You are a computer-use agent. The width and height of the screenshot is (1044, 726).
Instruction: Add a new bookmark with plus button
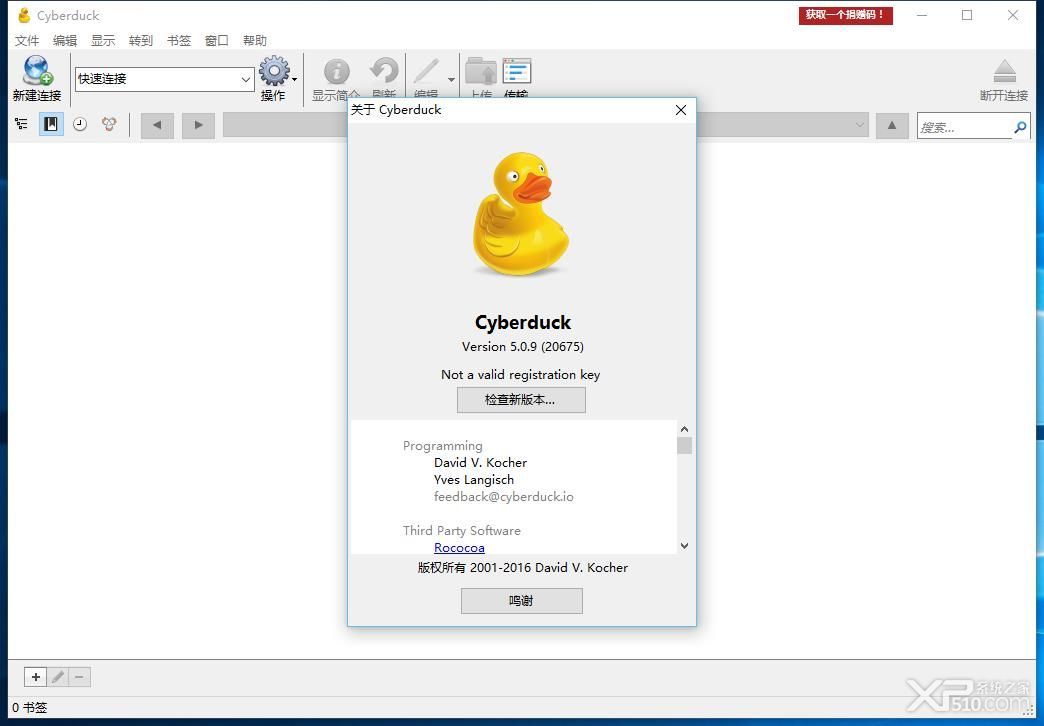click(x=36, y=677)
